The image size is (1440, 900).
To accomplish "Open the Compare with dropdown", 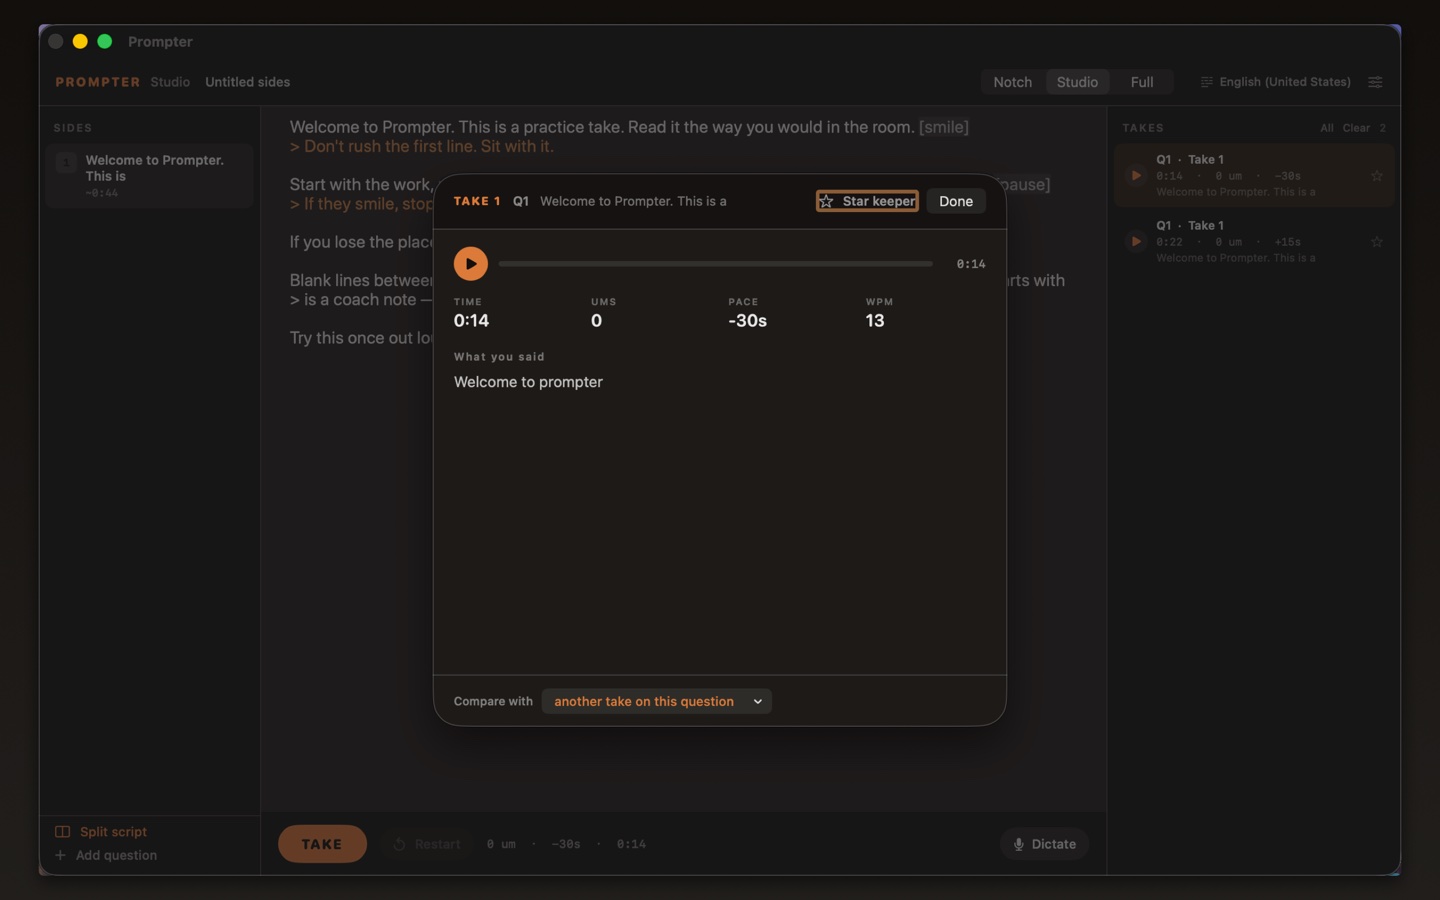I will (657, 701).
